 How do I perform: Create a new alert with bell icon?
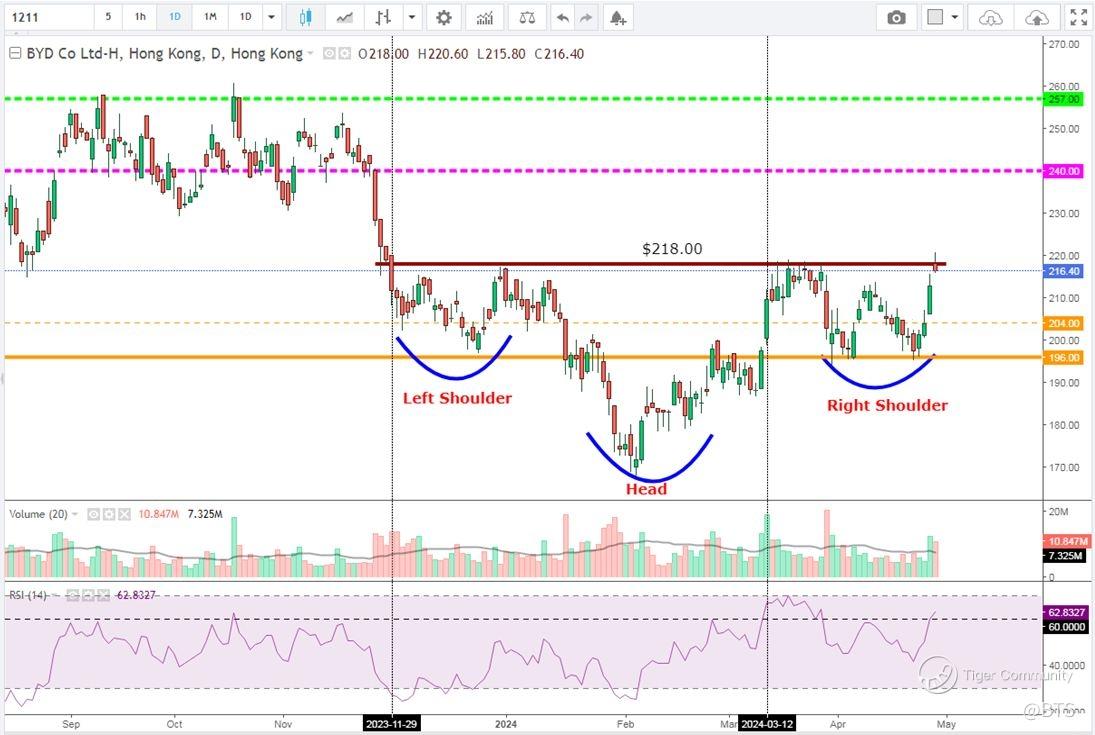tap(617, 17)
